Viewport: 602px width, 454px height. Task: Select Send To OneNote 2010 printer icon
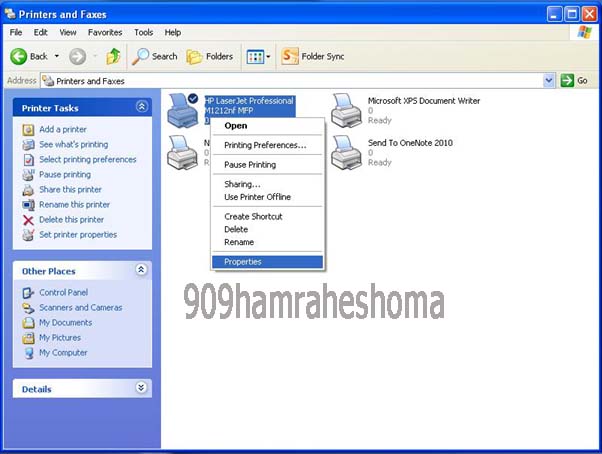coord(346,152)
